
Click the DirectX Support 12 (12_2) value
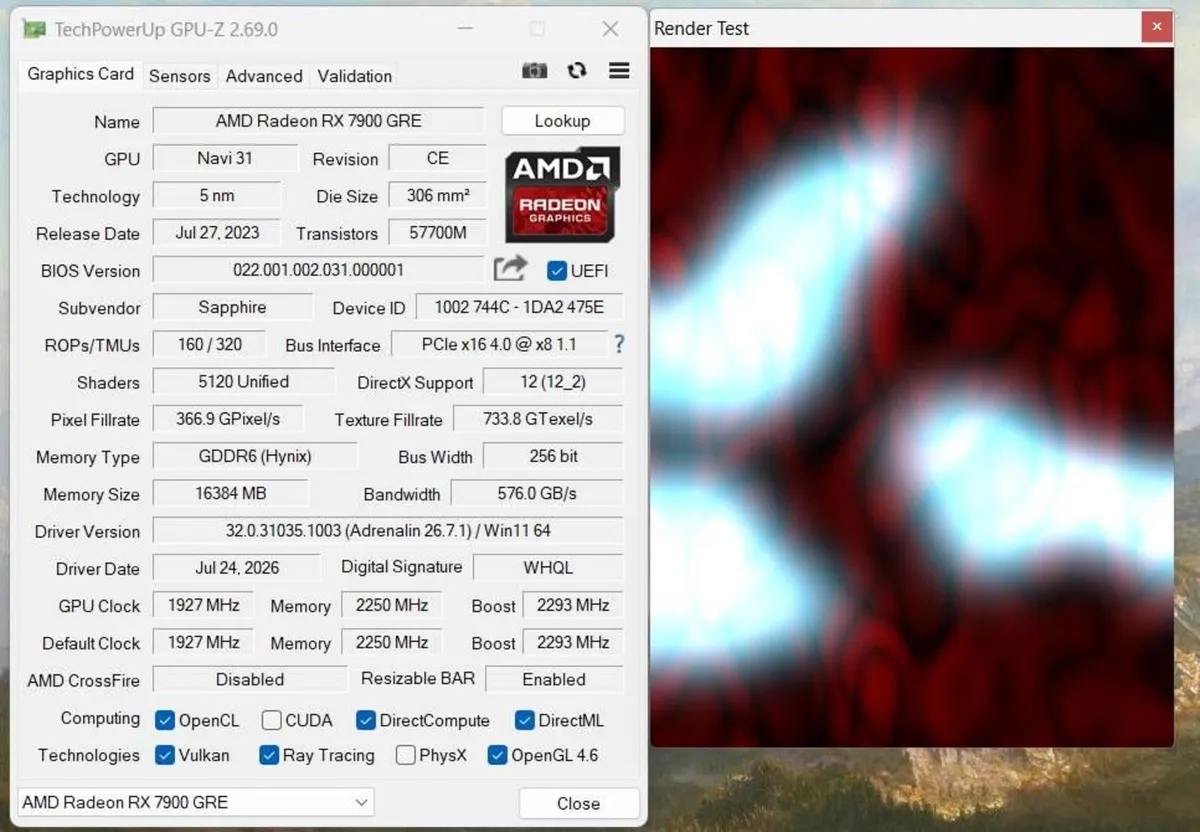(x=553, y=382)
